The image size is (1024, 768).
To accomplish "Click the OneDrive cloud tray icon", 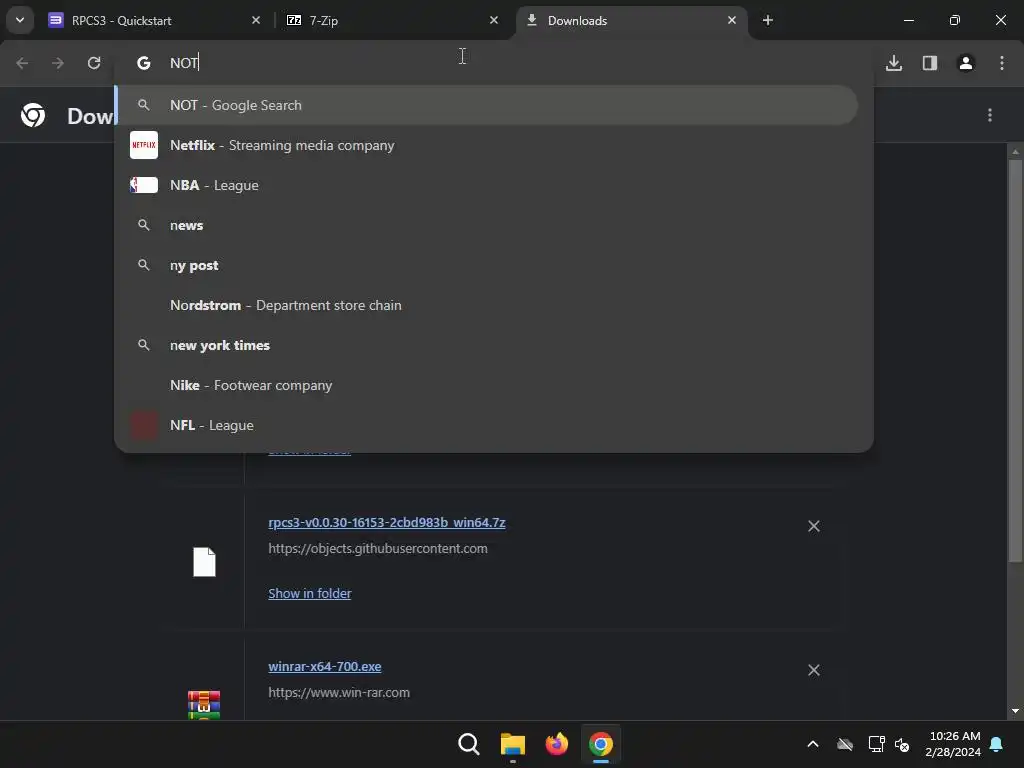I will tap(845, 744).
